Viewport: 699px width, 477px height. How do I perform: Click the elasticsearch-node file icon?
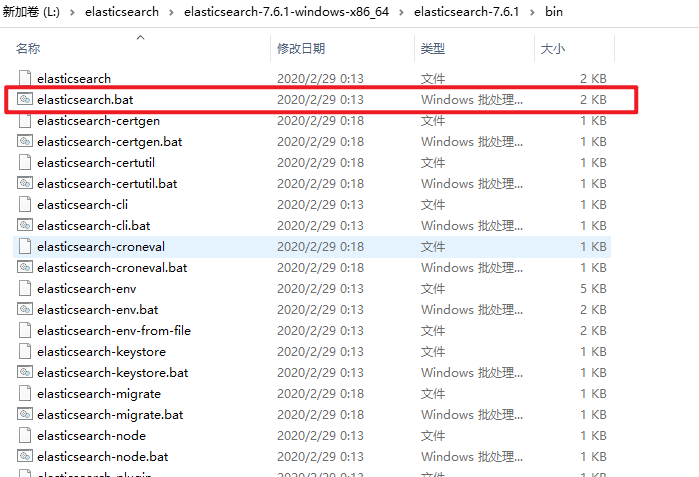25,435
